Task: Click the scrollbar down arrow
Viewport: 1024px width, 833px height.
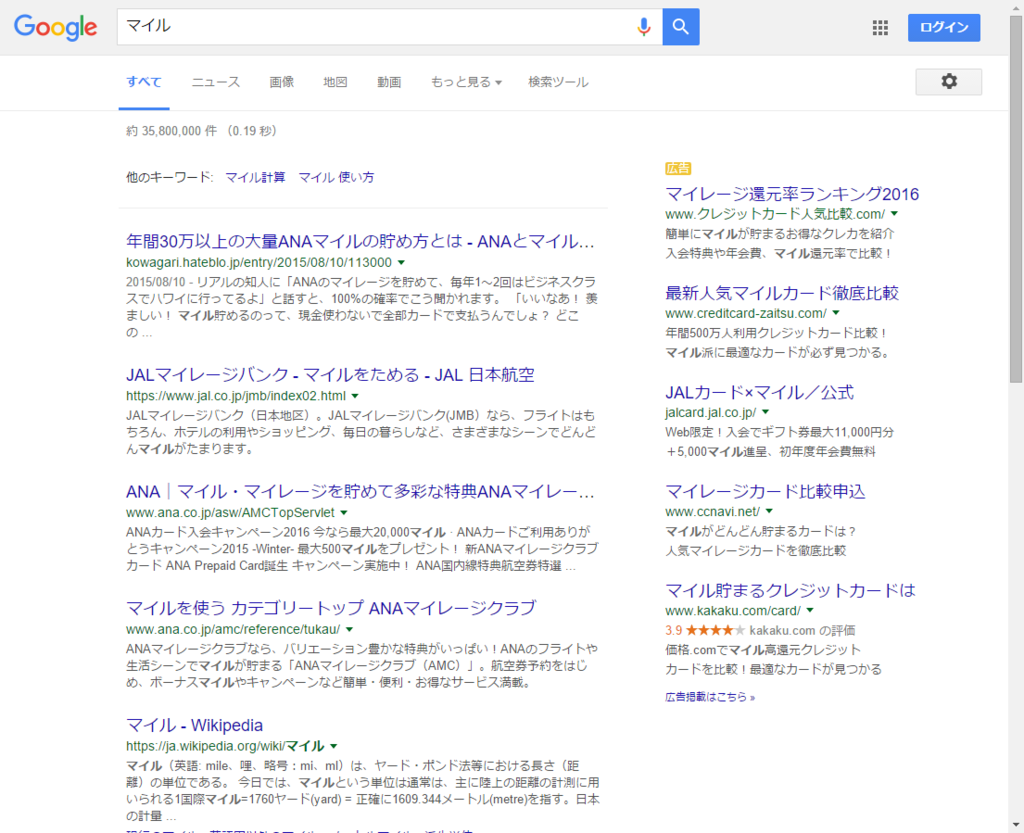Action: [x=1016, y=826]
